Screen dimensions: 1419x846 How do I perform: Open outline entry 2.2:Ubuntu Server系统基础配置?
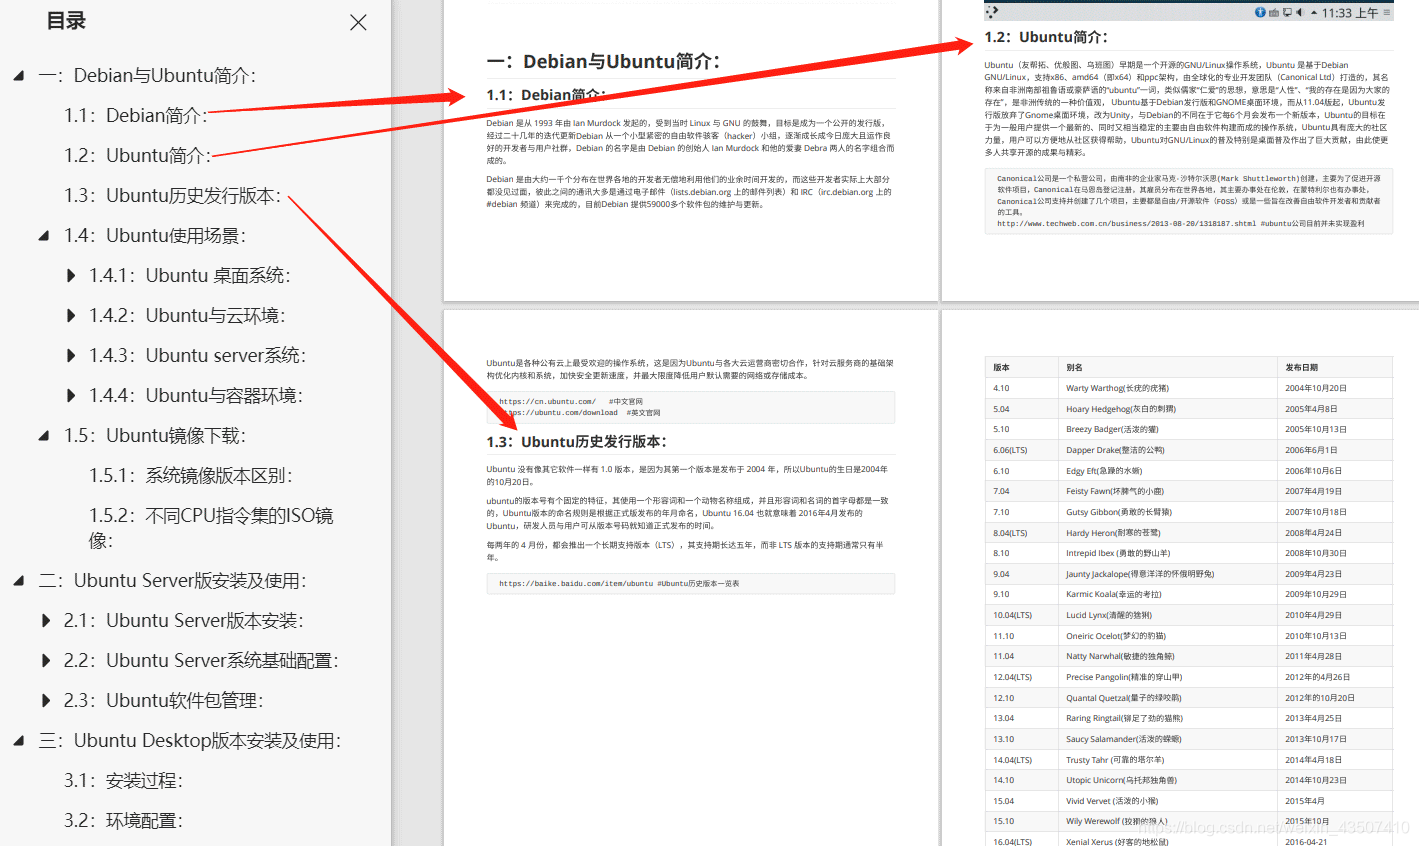[x=202, y=661]
